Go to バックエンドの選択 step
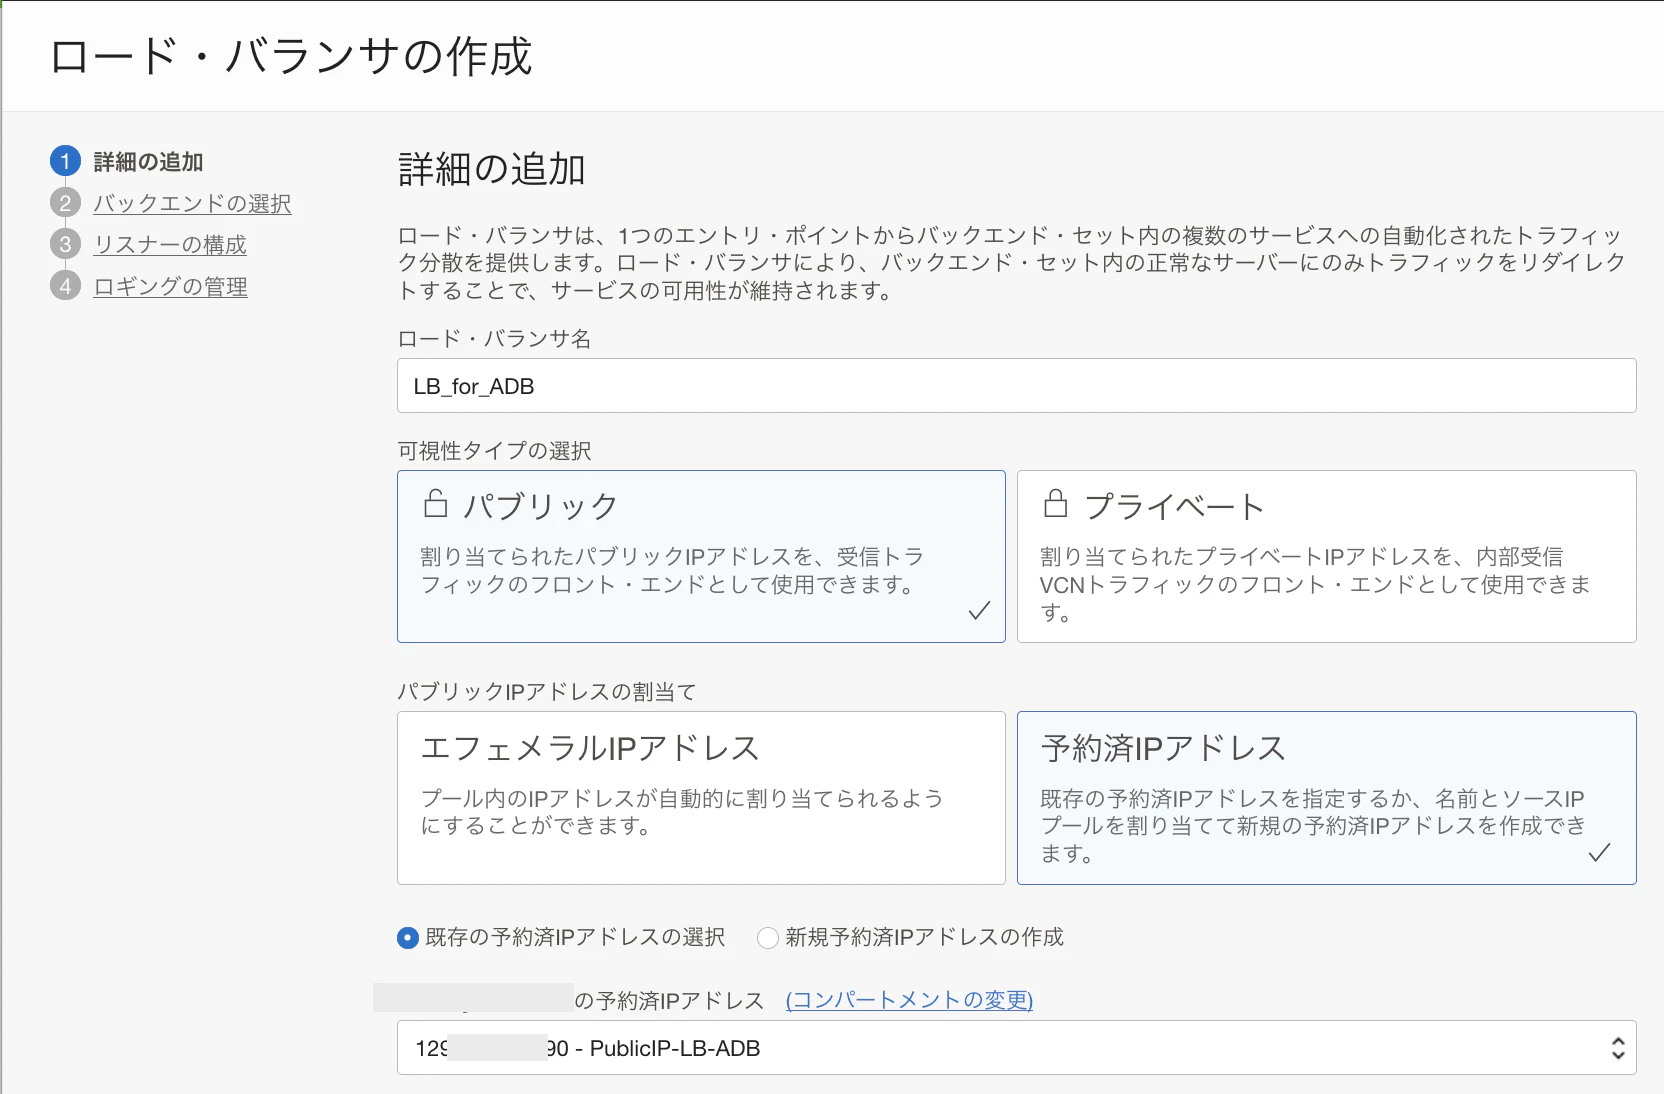Image resolution: width=1664 pixels, height=1094 pixels. point(192,203)
